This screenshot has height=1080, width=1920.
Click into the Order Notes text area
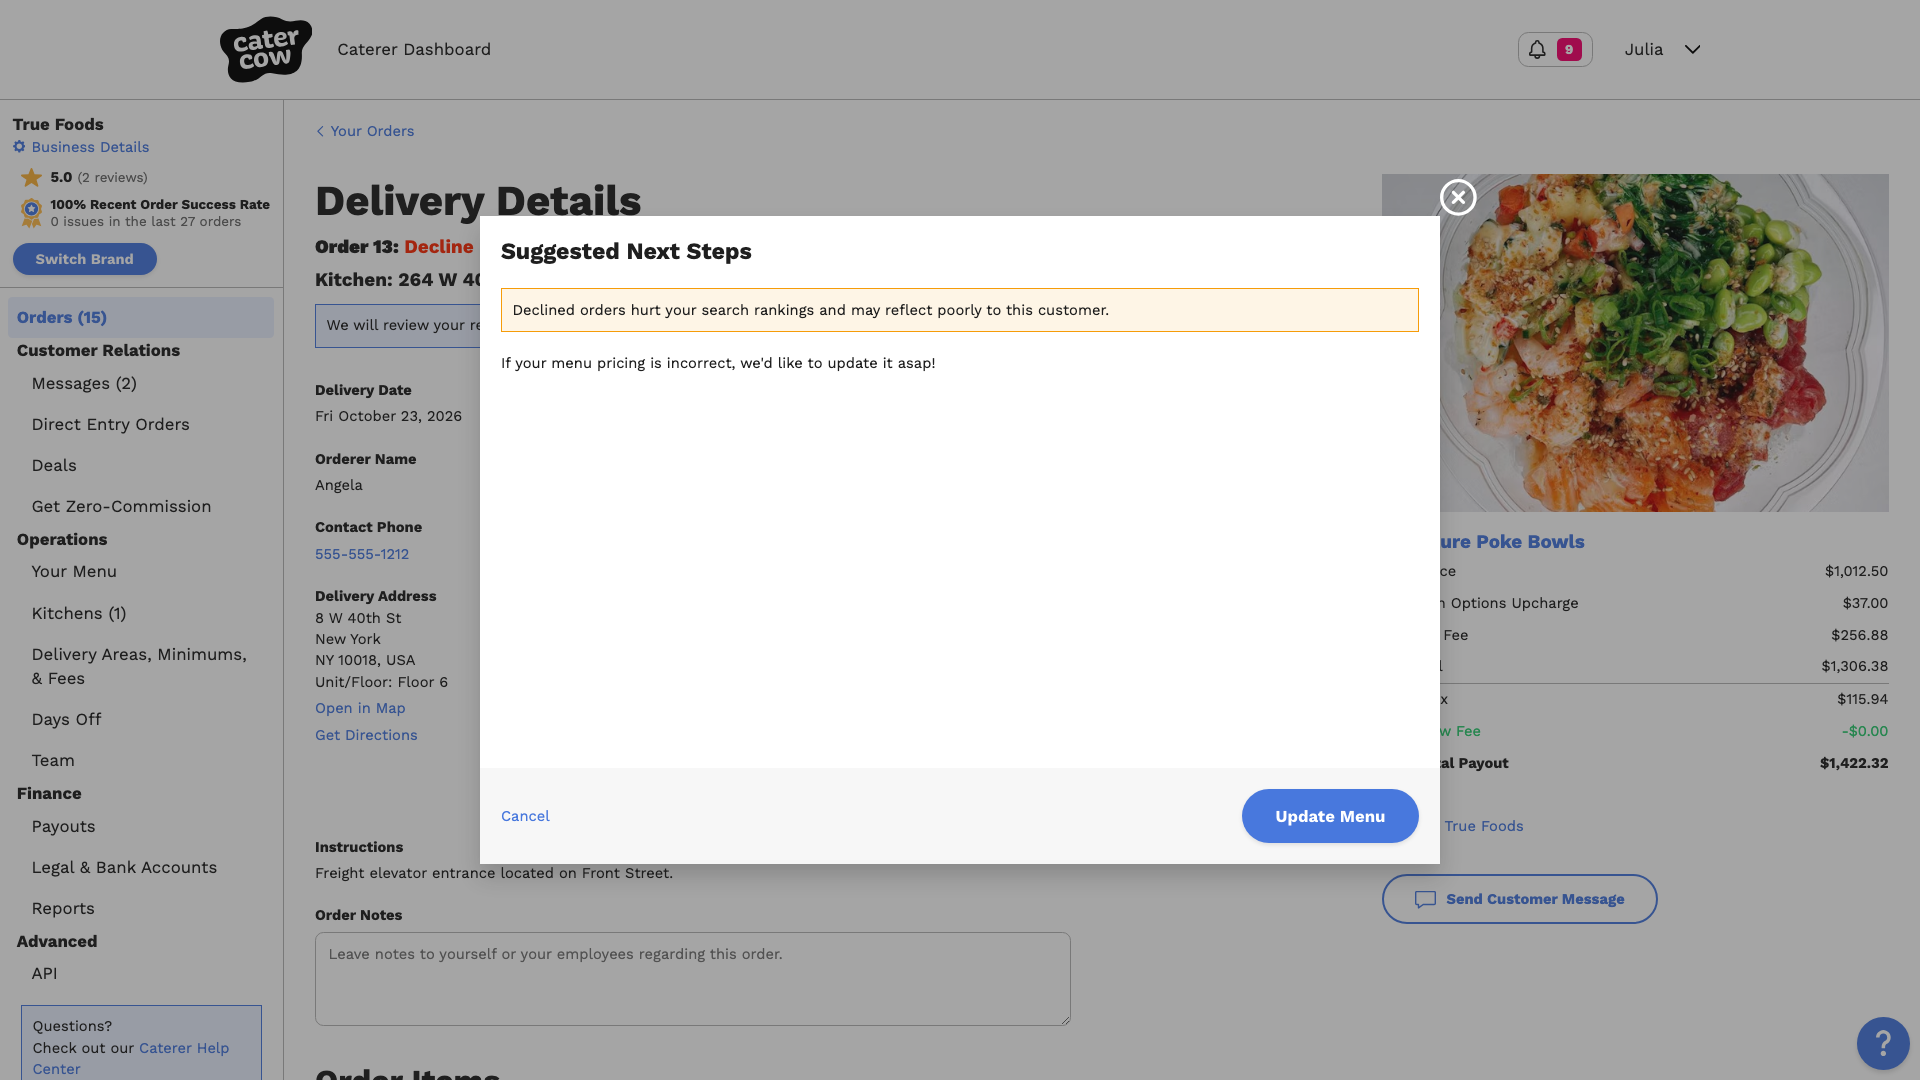pos(693,979)
